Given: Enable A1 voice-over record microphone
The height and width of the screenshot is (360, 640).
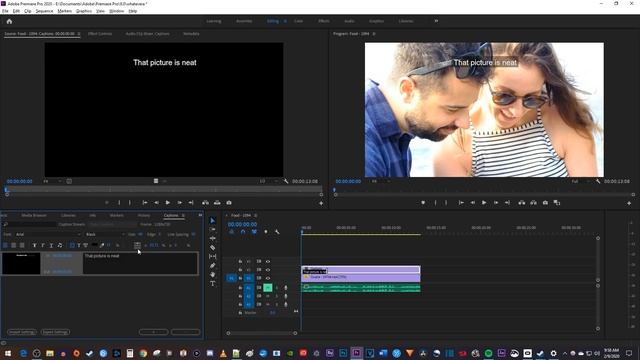Looking at the screenshot, I should (x=285, y=288).
